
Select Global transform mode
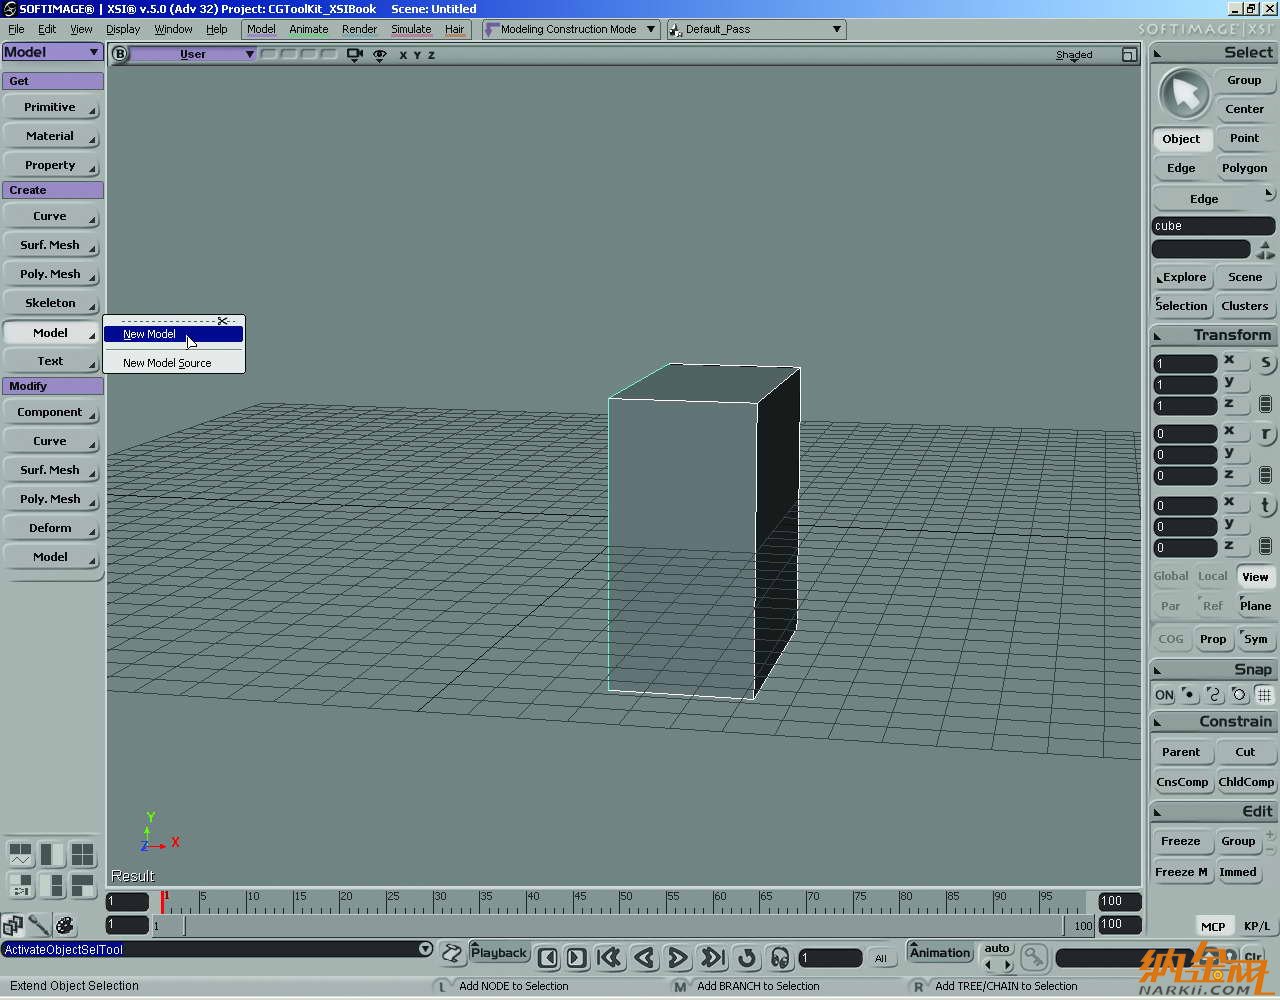point(1171,576)
